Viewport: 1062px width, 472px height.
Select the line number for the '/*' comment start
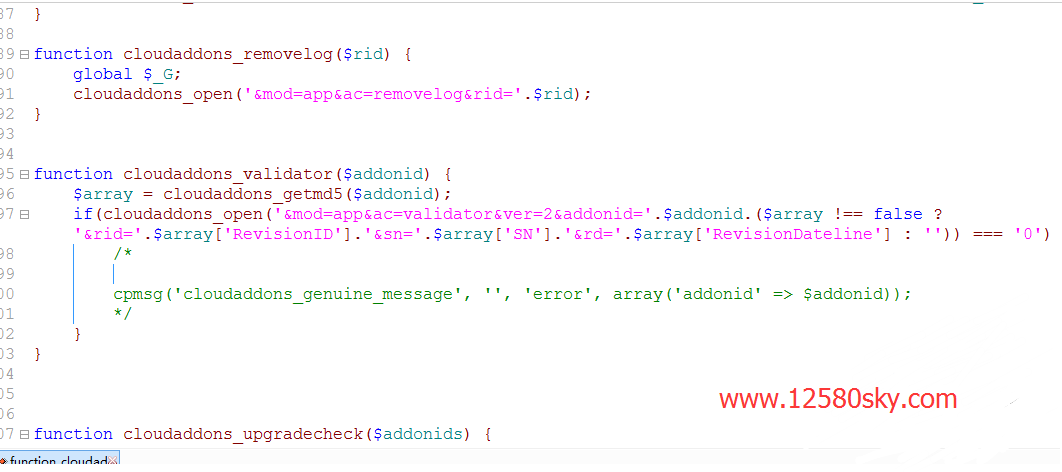[7, 255]
